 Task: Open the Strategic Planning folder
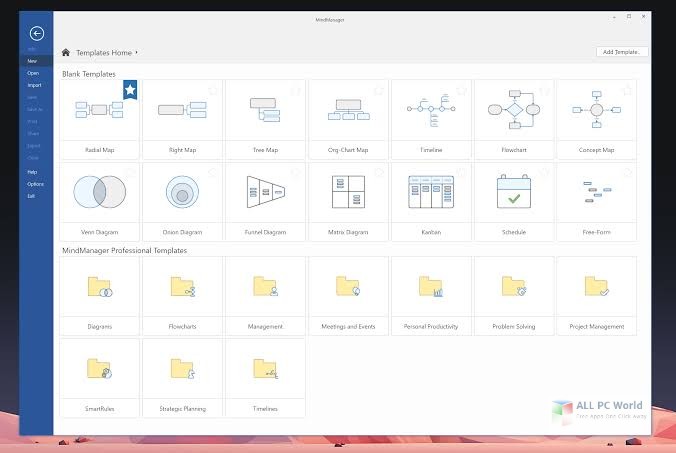pyautogui.click(x=182, y=378)
